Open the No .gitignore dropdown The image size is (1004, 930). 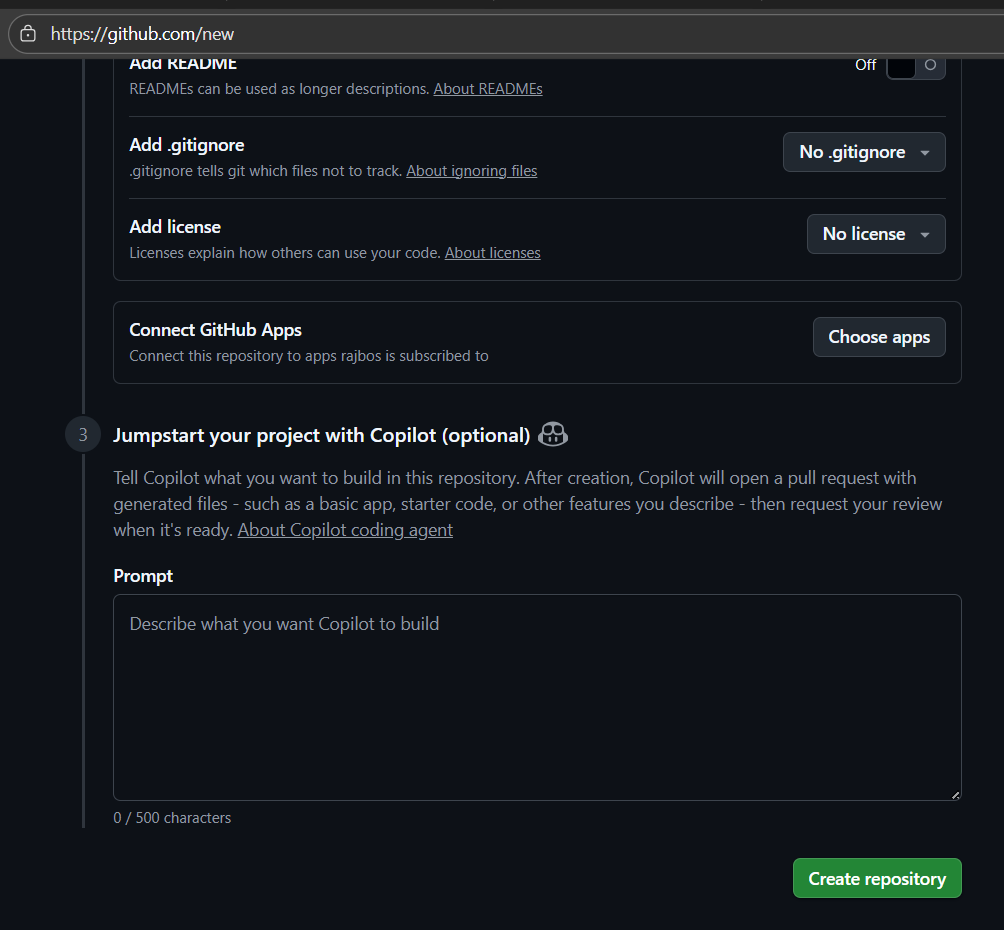pos(863,151)
